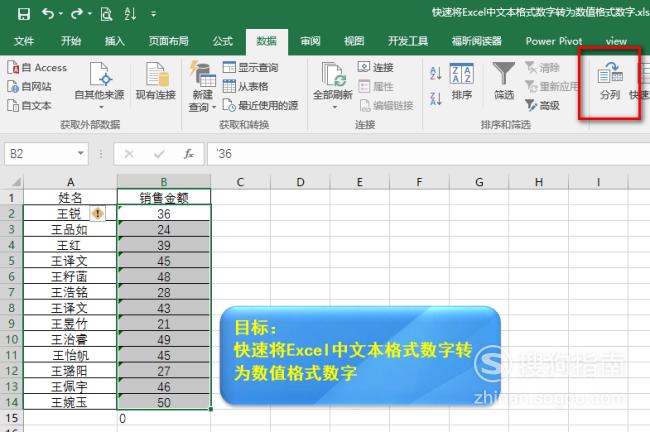This screenshot has height=432, width=650.
Task: Click 清除 filter button
Action: 543,68
